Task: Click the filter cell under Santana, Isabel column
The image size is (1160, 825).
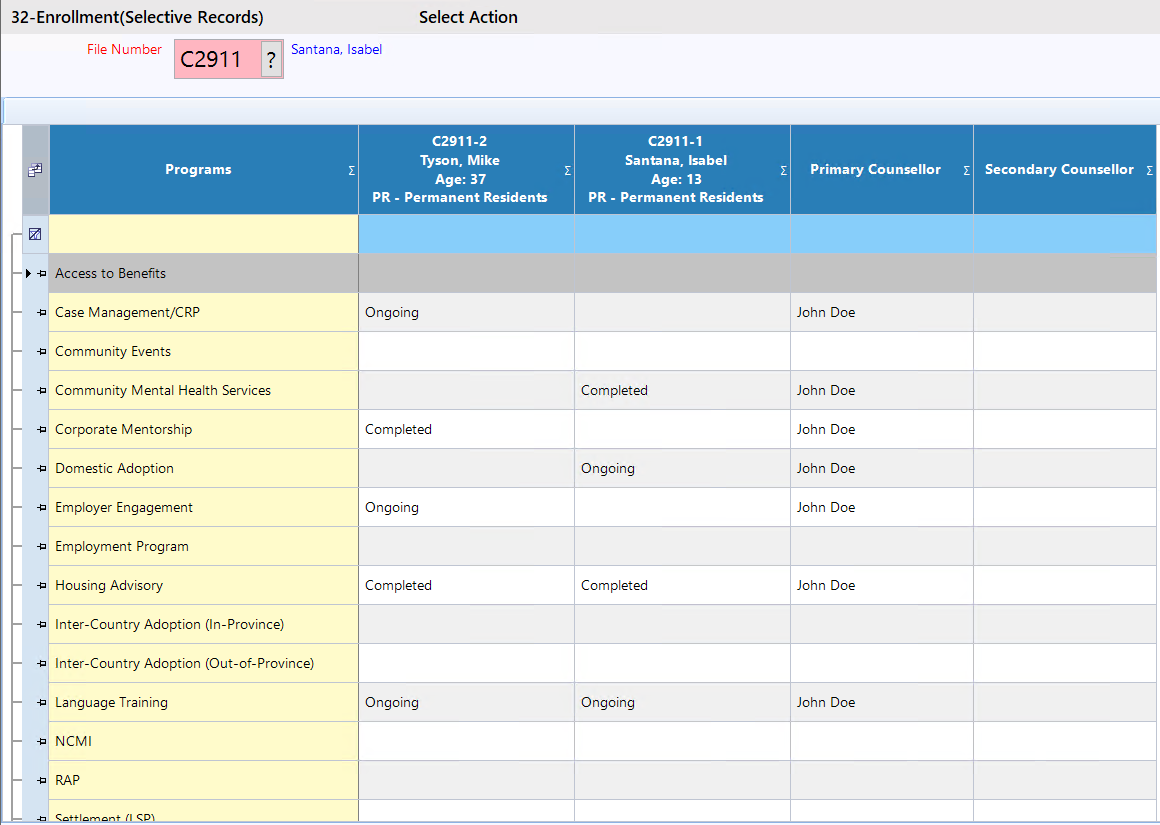Action: pyautogui.click(x=683, y=235)
